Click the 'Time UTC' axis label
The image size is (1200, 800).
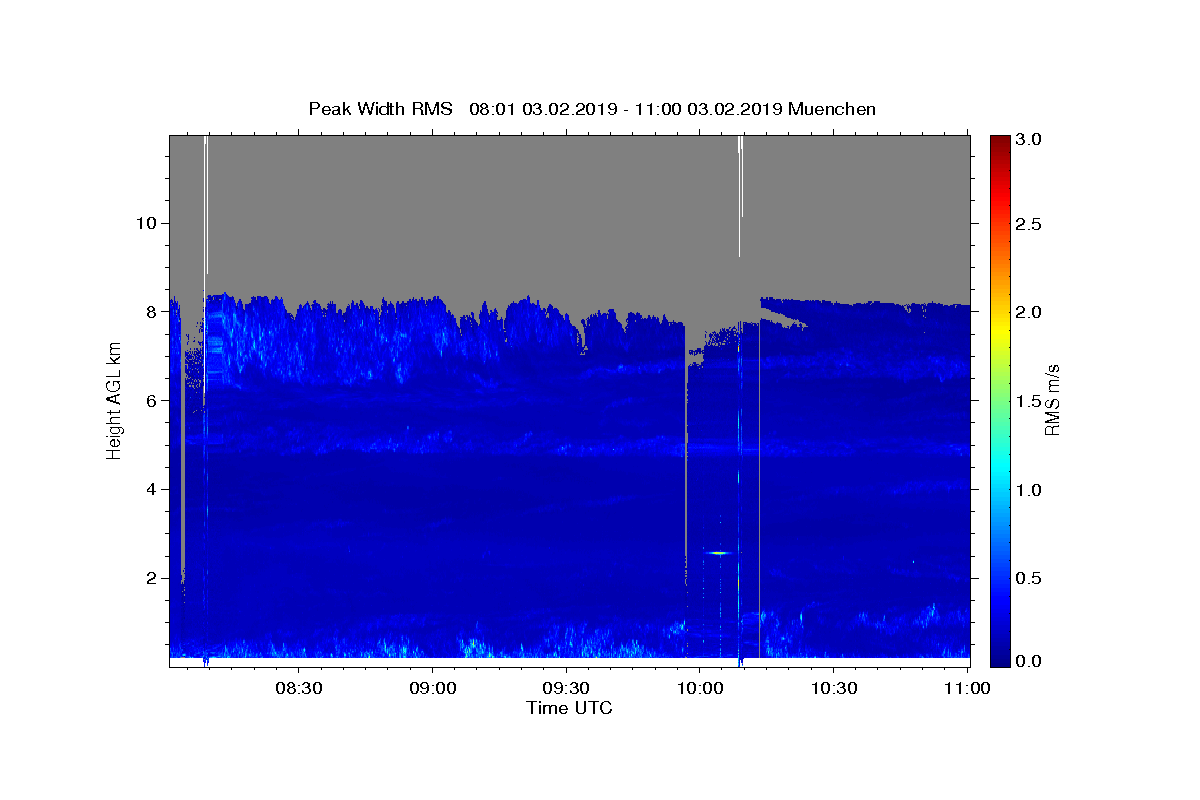coord(569,708)
